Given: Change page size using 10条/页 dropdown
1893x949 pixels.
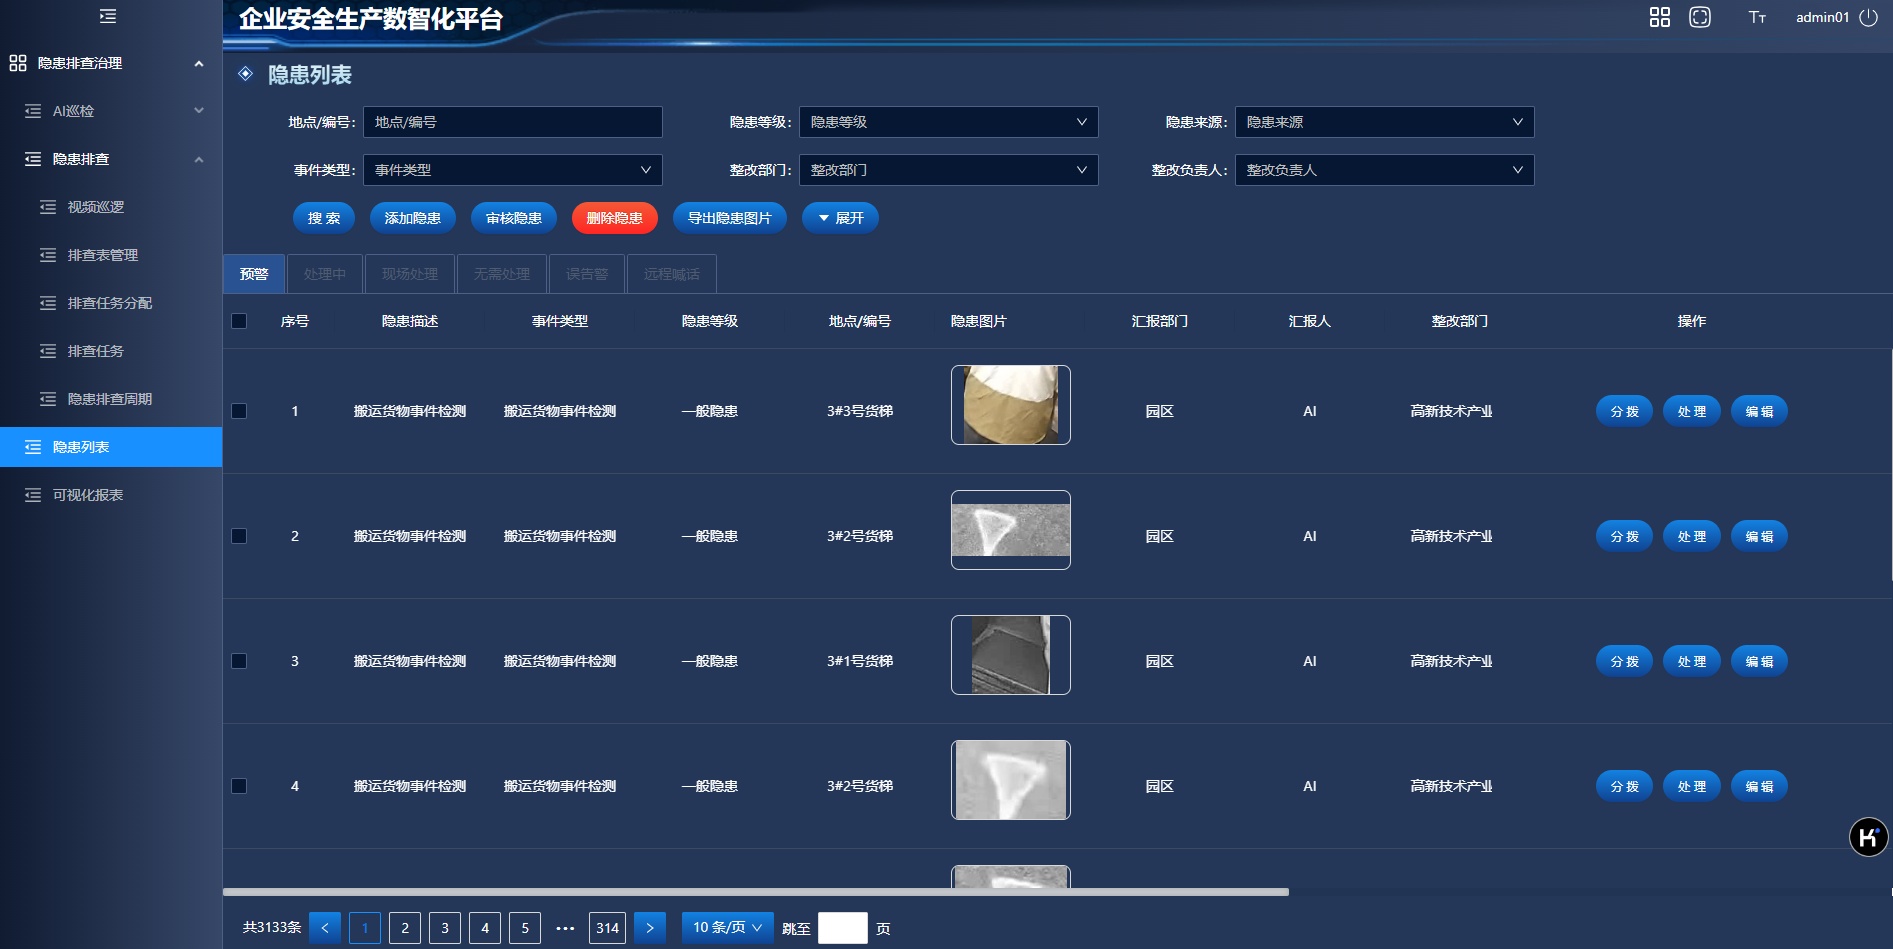Looking at the screenshot, I should point(727,928).
